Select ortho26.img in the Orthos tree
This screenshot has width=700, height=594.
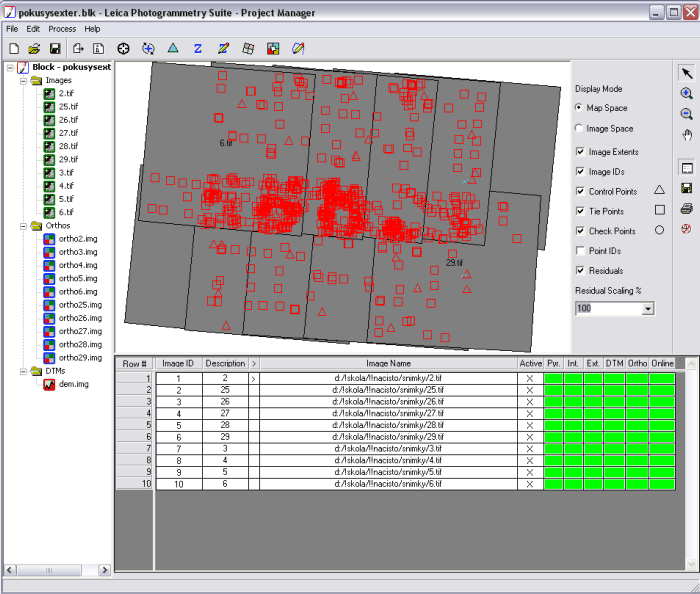click(80, 318)
